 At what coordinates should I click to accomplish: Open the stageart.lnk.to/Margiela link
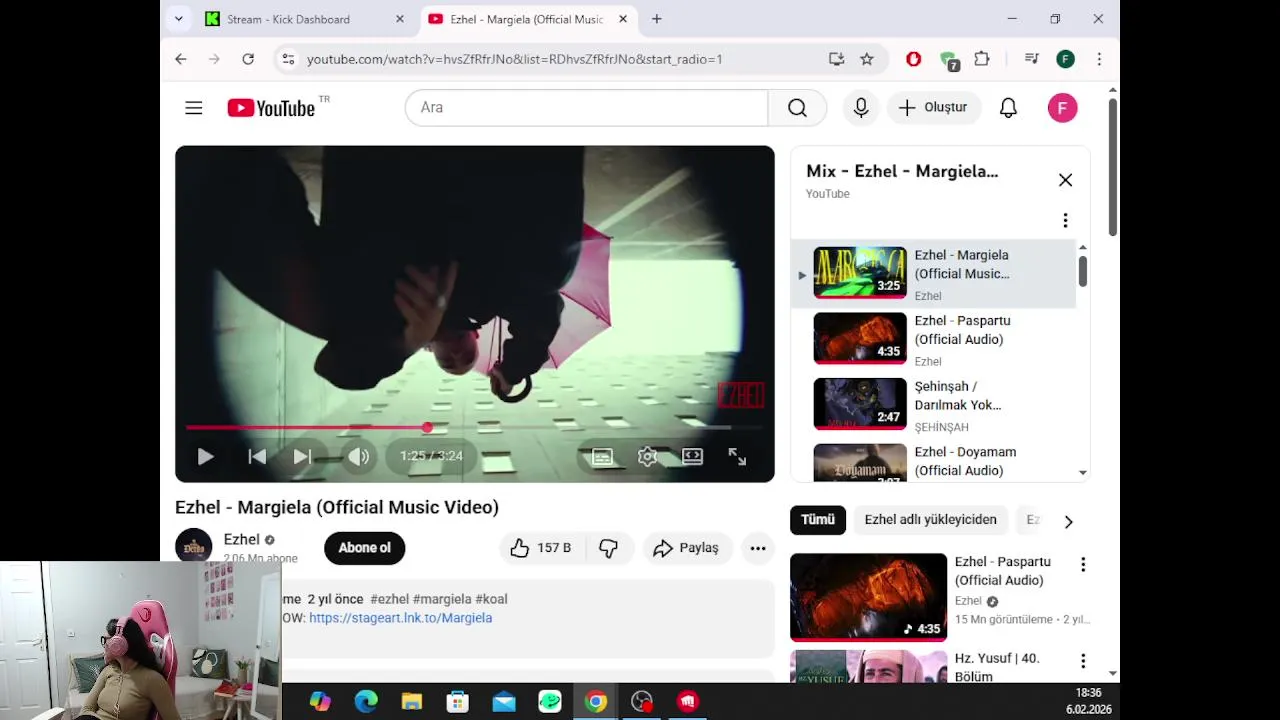point(400,618)
